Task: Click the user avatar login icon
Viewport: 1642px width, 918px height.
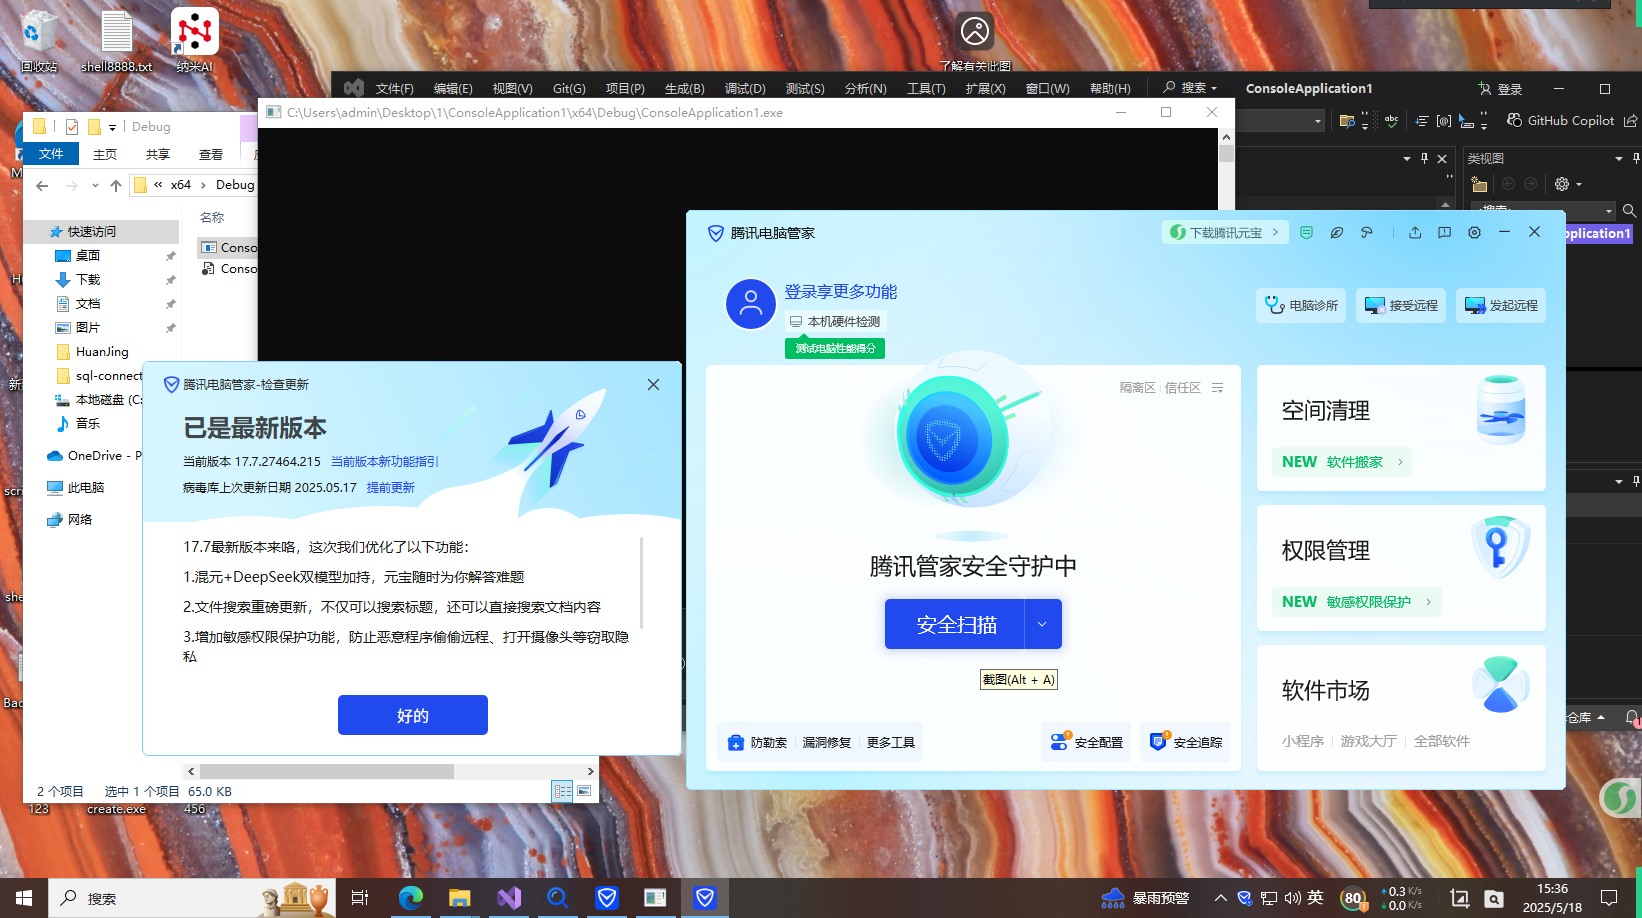Action: pos(750,304)
